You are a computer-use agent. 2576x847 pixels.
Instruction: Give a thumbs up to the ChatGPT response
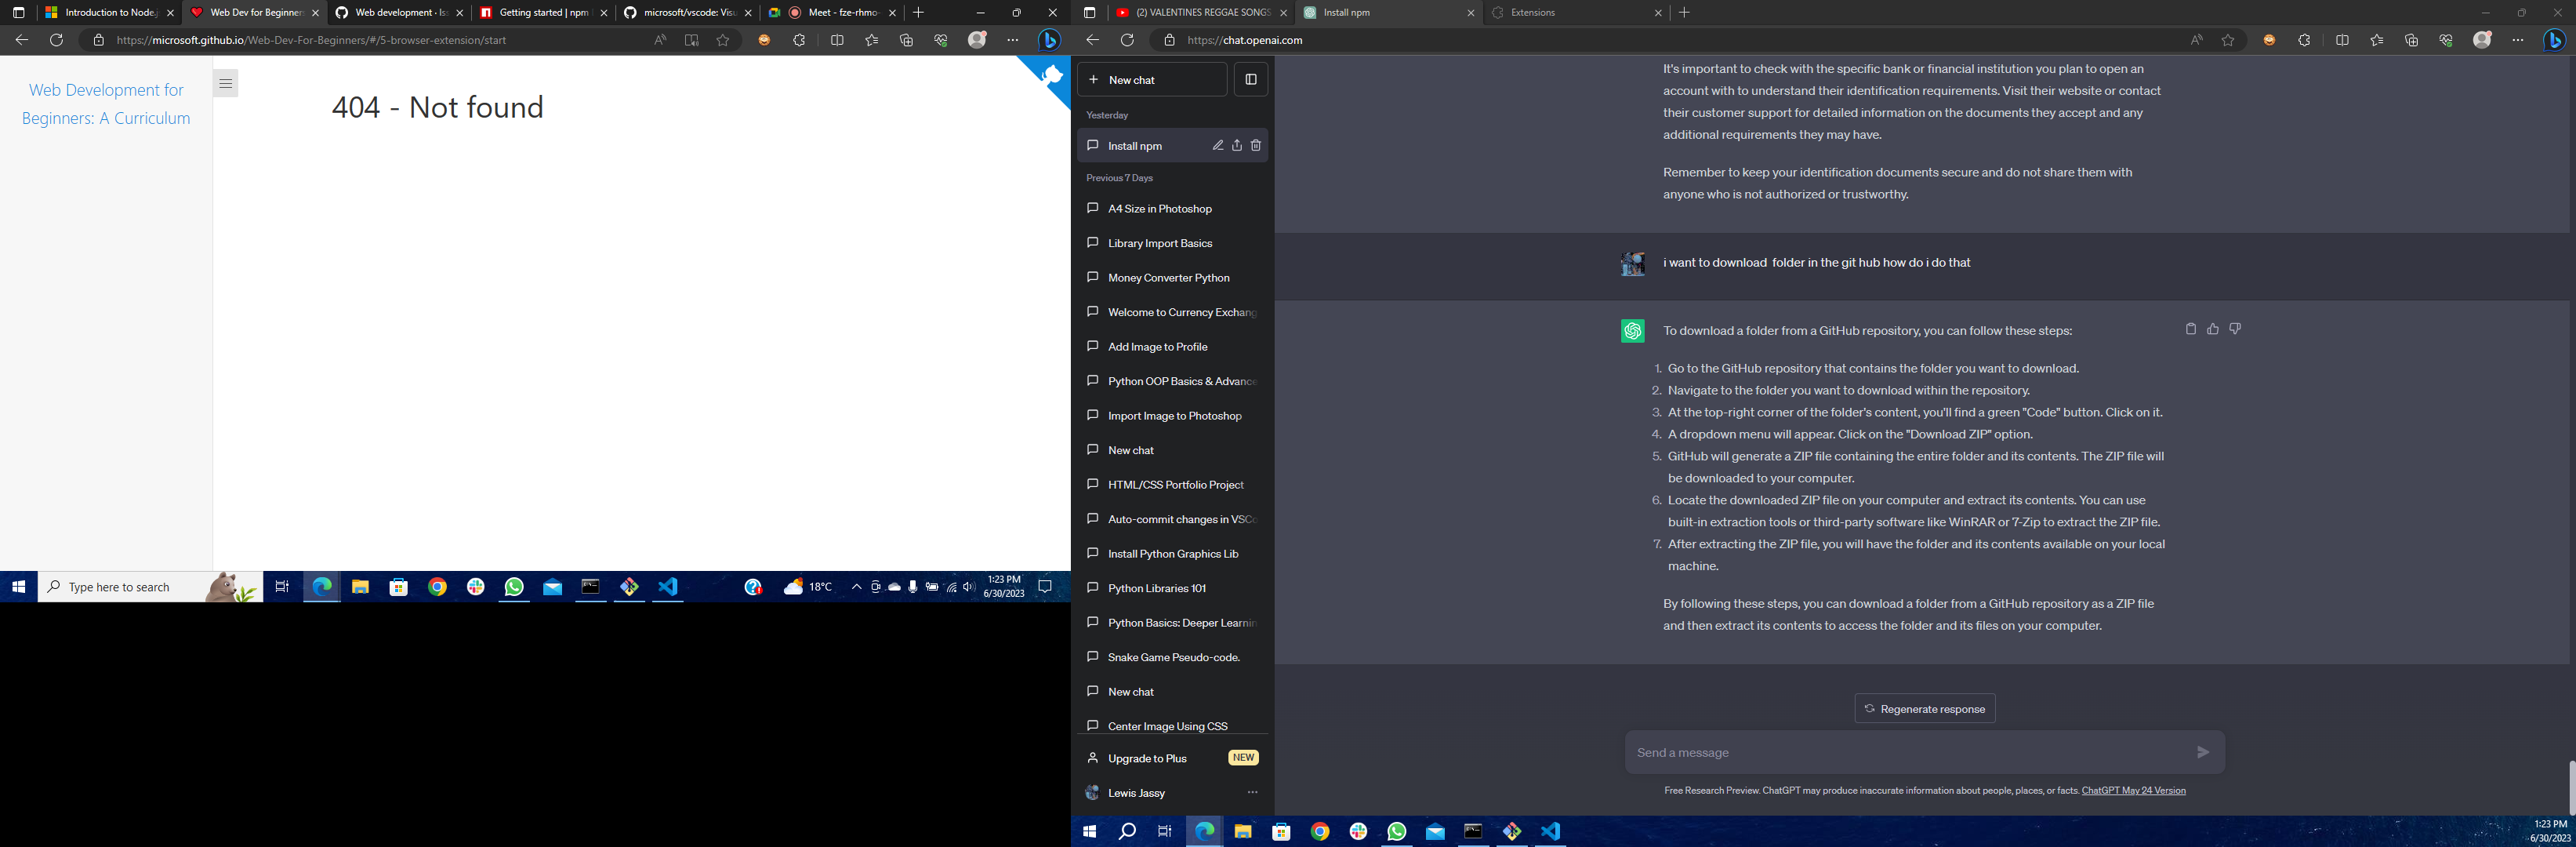(x=2213, y=328)
